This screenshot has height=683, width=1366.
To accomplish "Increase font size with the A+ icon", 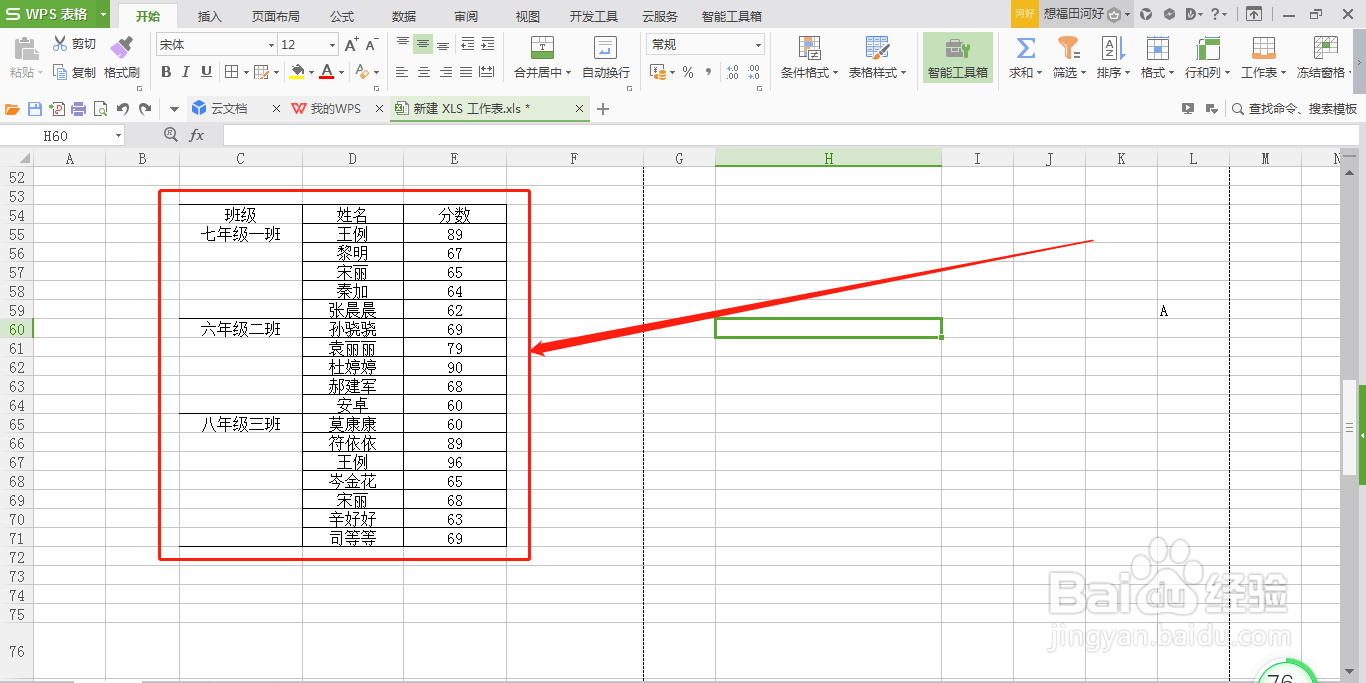I will click(x=351, y=45).
